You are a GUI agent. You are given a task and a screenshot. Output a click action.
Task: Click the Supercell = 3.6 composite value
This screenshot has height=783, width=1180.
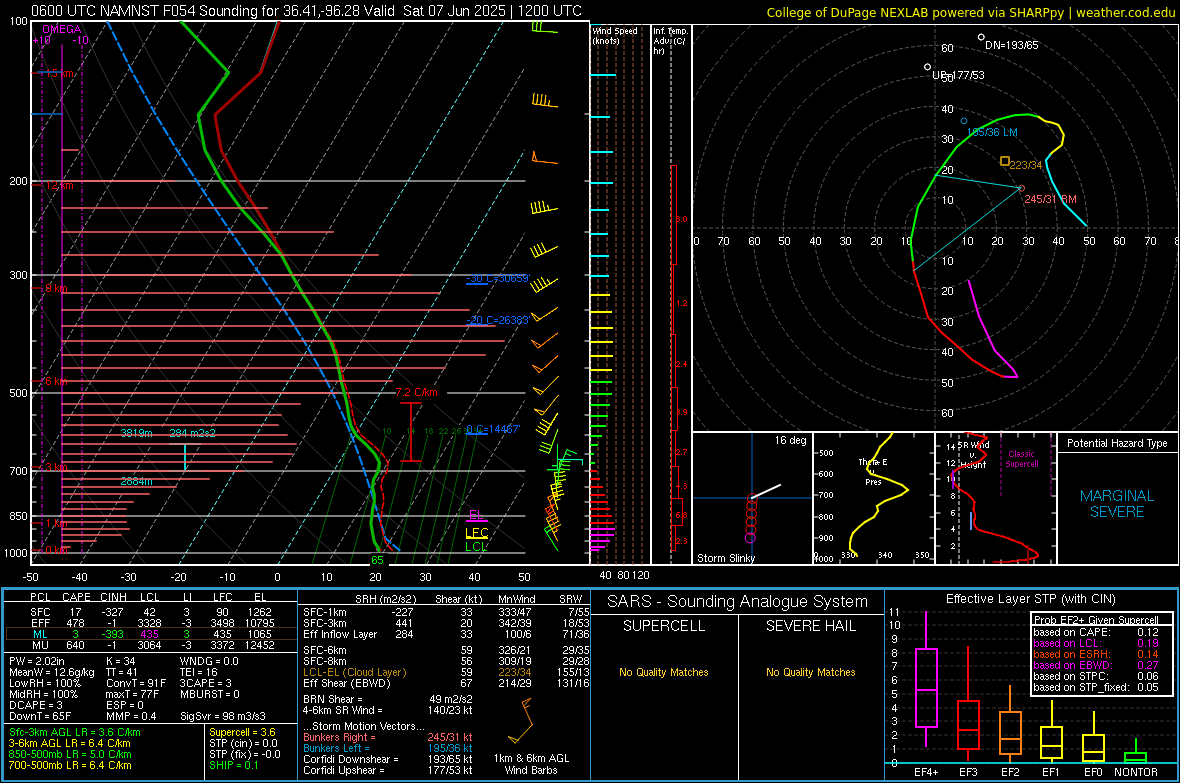coord(242,732)
